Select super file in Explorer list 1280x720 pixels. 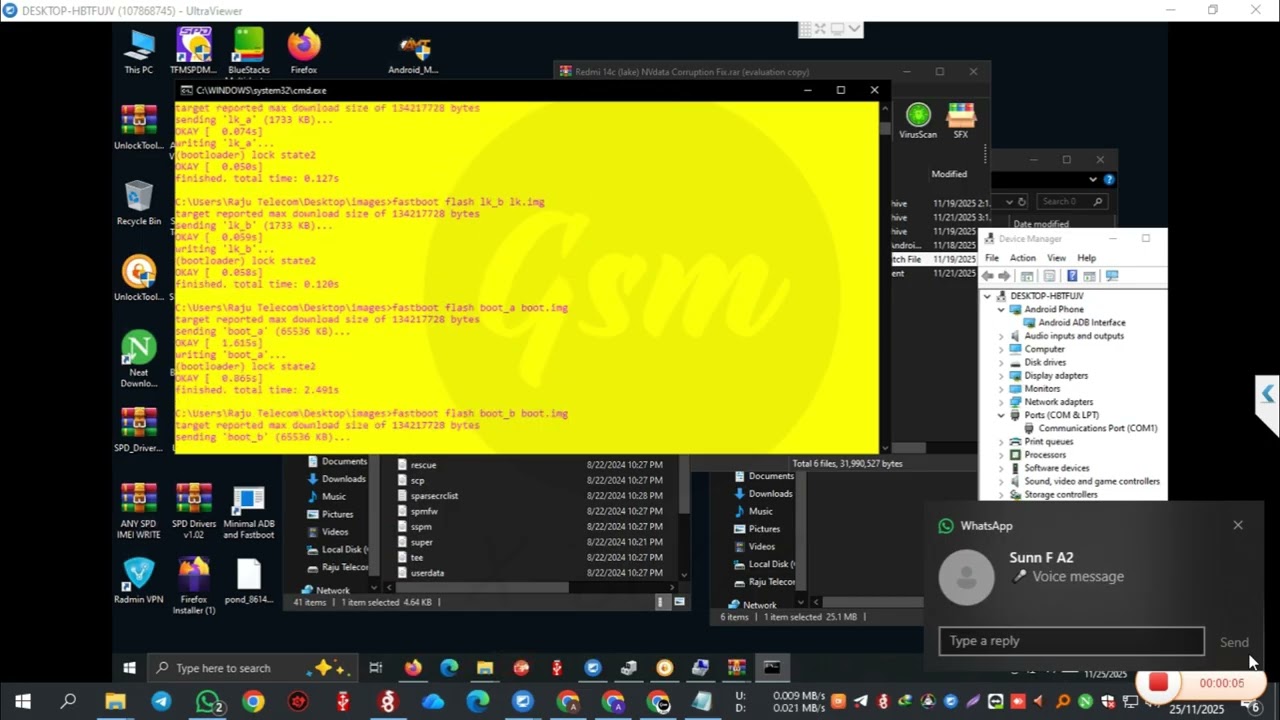[x=422, y=542]
